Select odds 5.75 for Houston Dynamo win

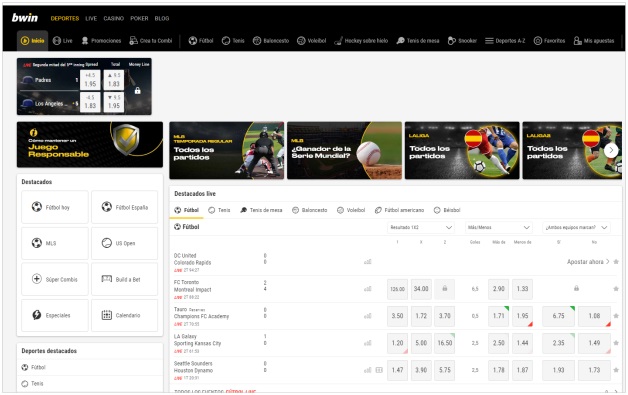pyautogui.click(x=445, y=370)
